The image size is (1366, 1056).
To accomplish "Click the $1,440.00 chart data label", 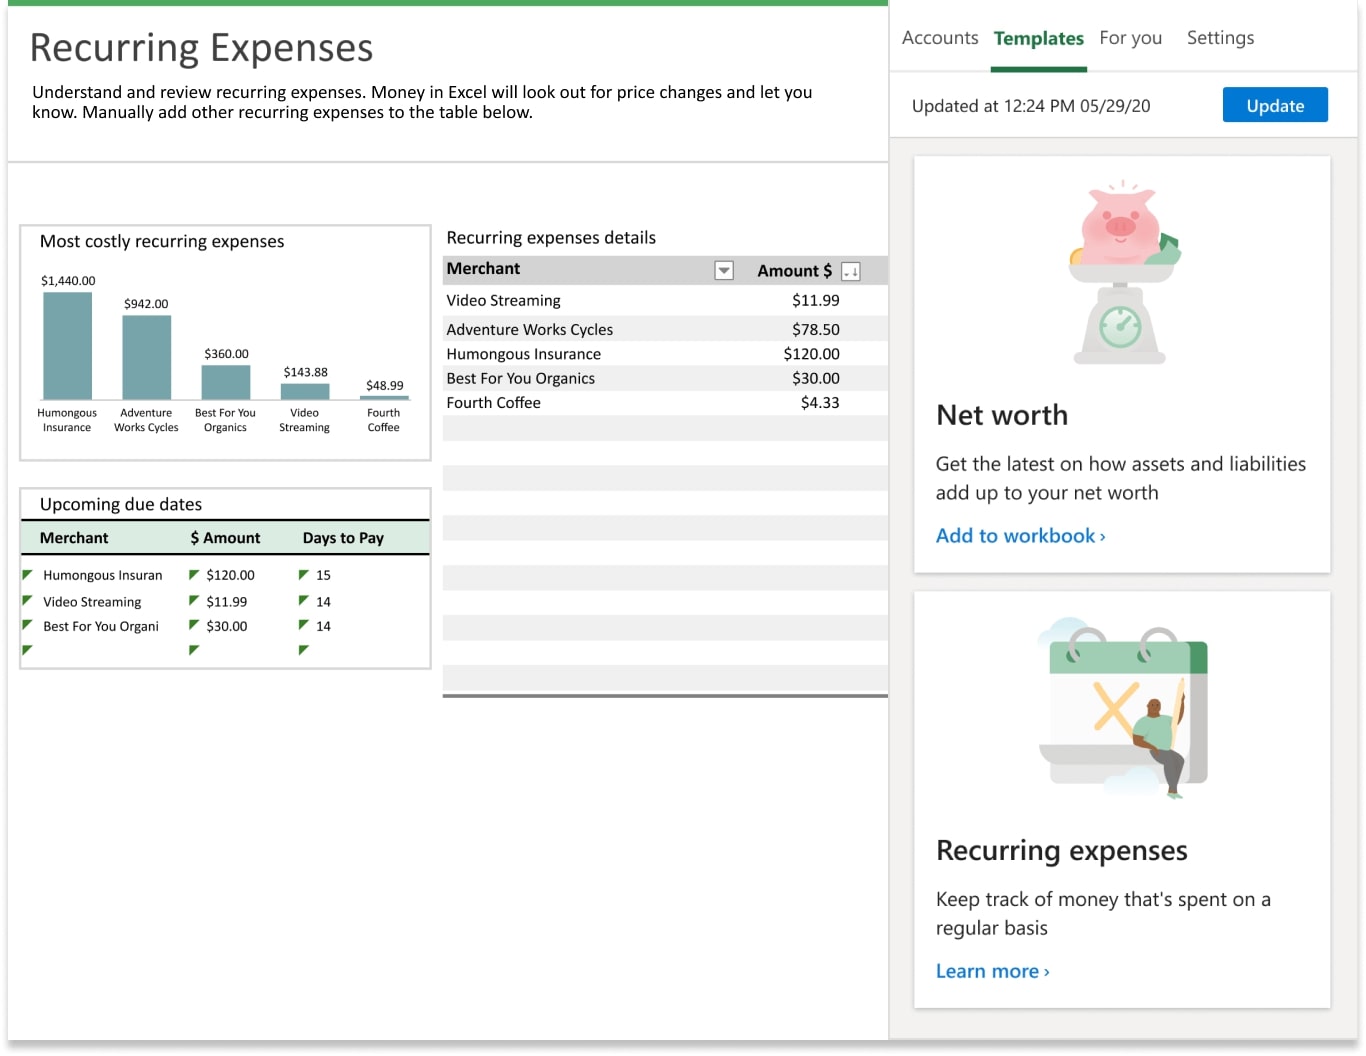I will tap(68, 281).
